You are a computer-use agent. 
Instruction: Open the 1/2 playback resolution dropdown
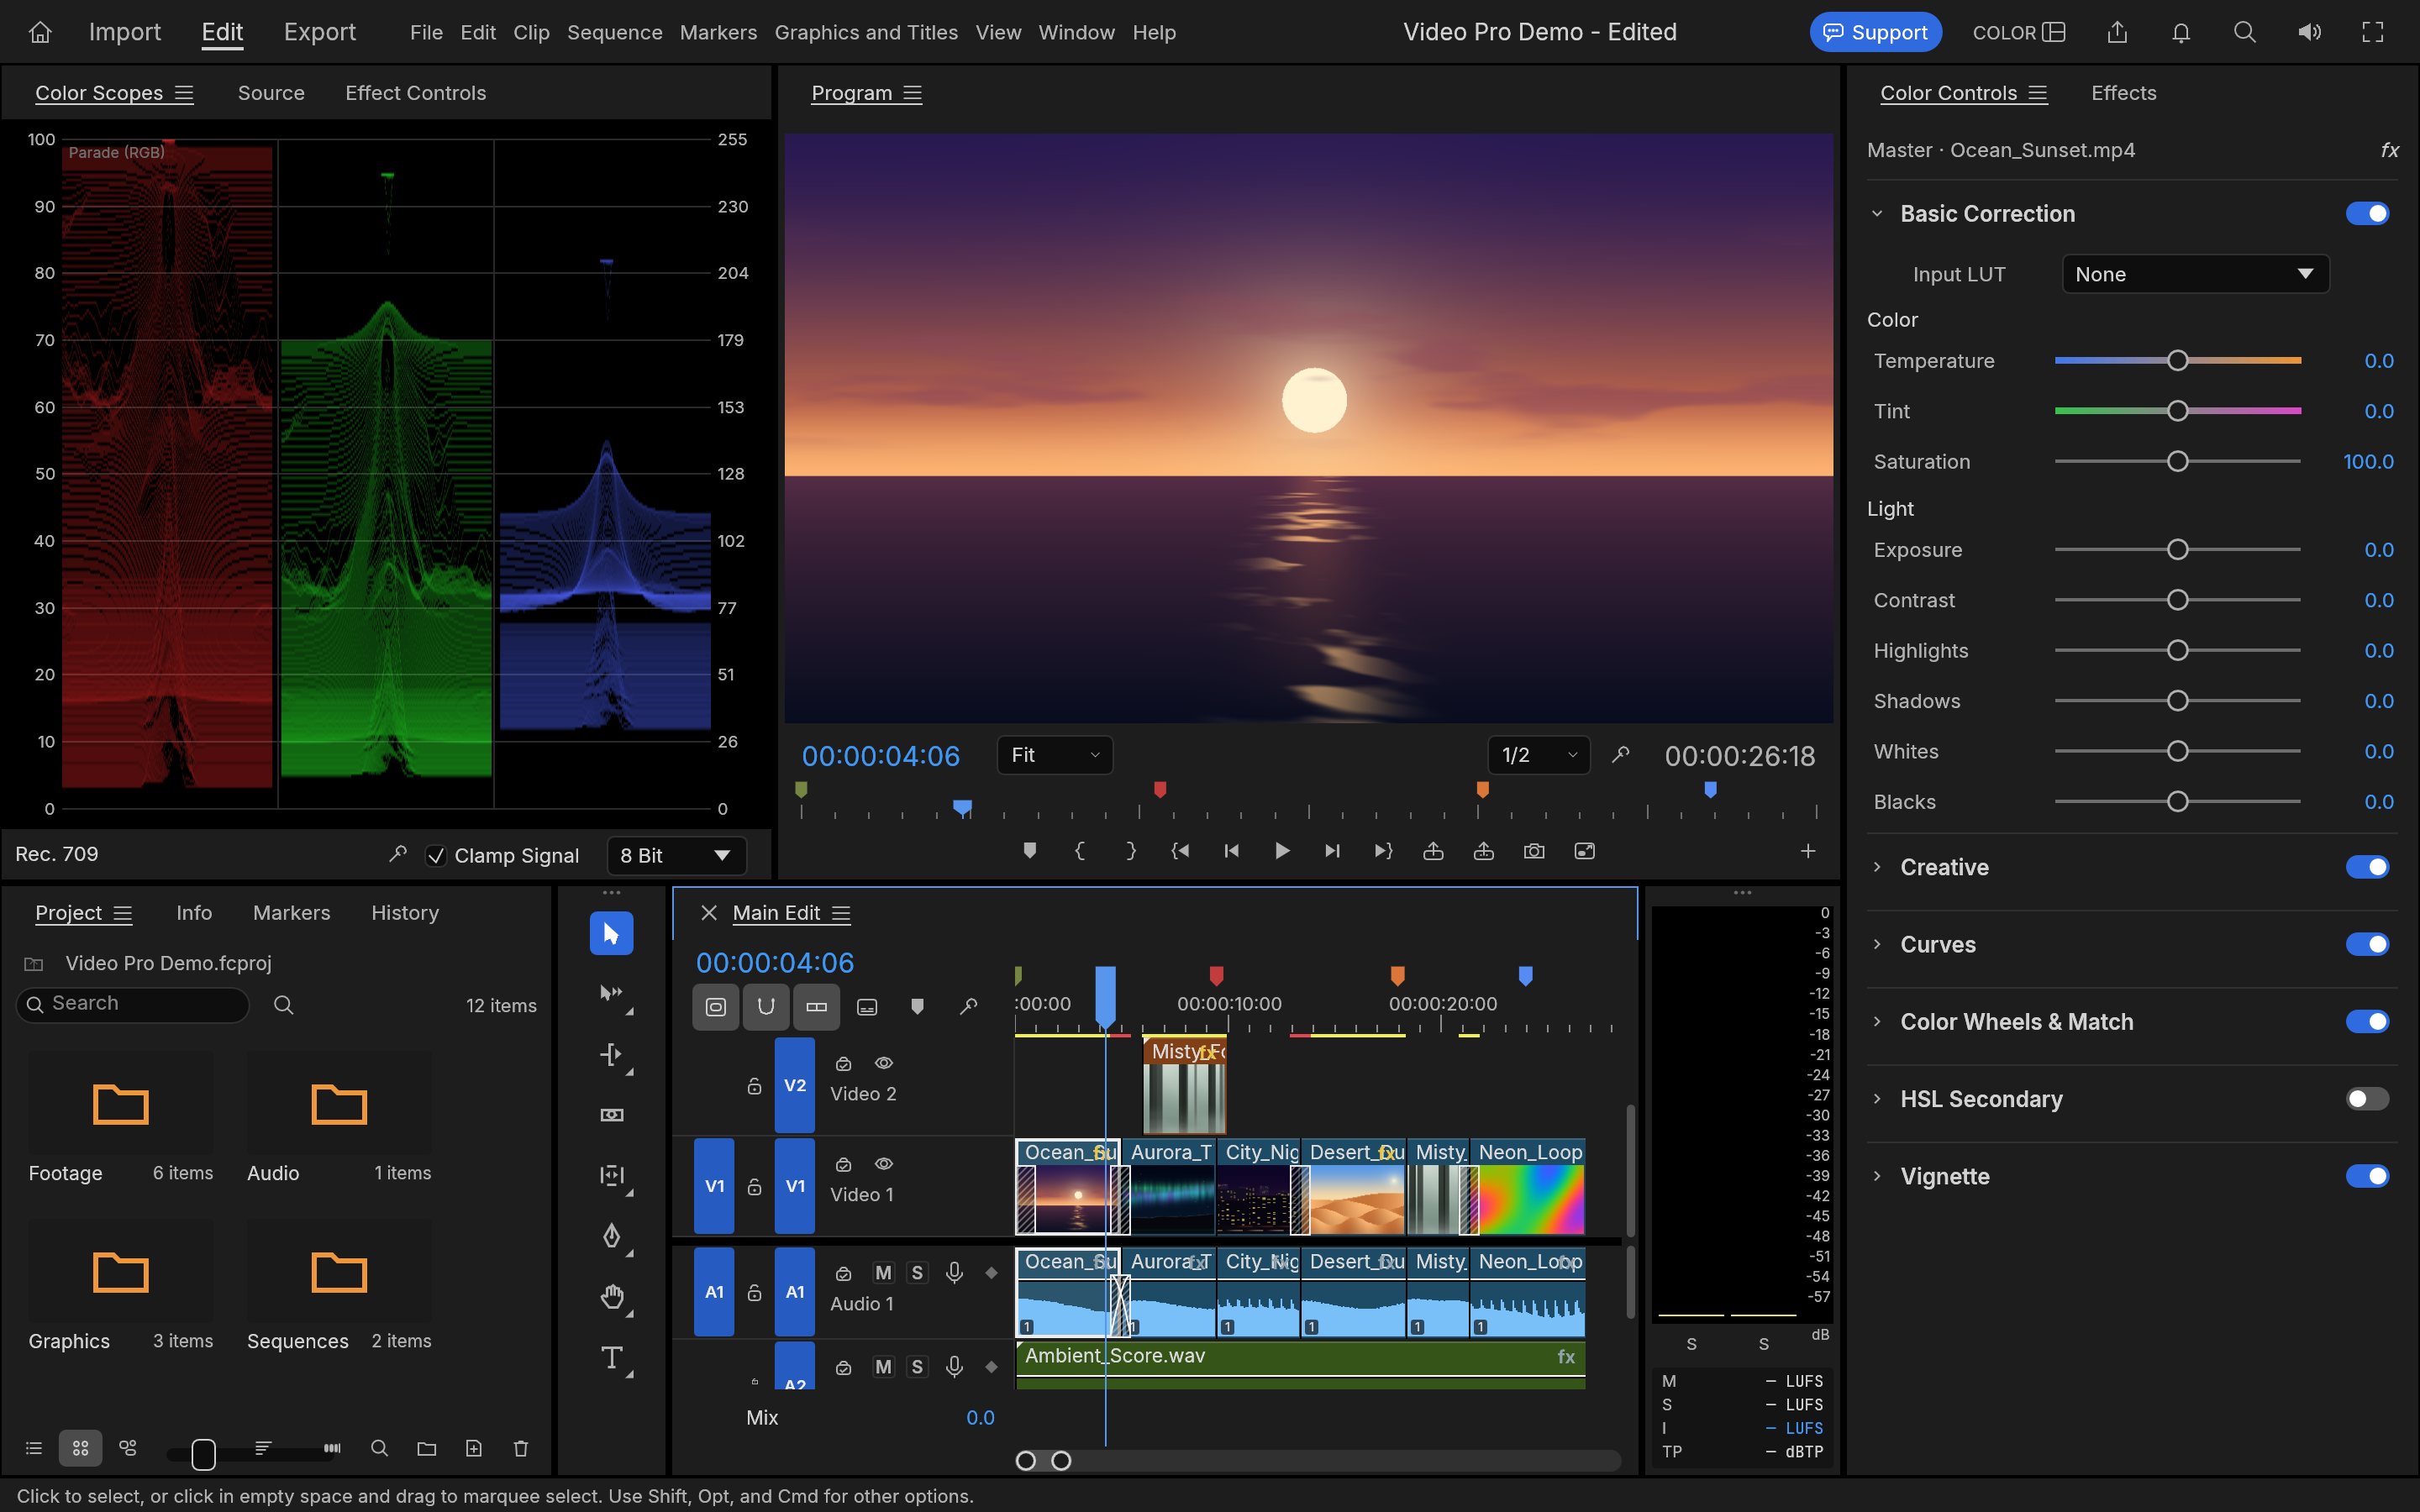click(1538, 755)
